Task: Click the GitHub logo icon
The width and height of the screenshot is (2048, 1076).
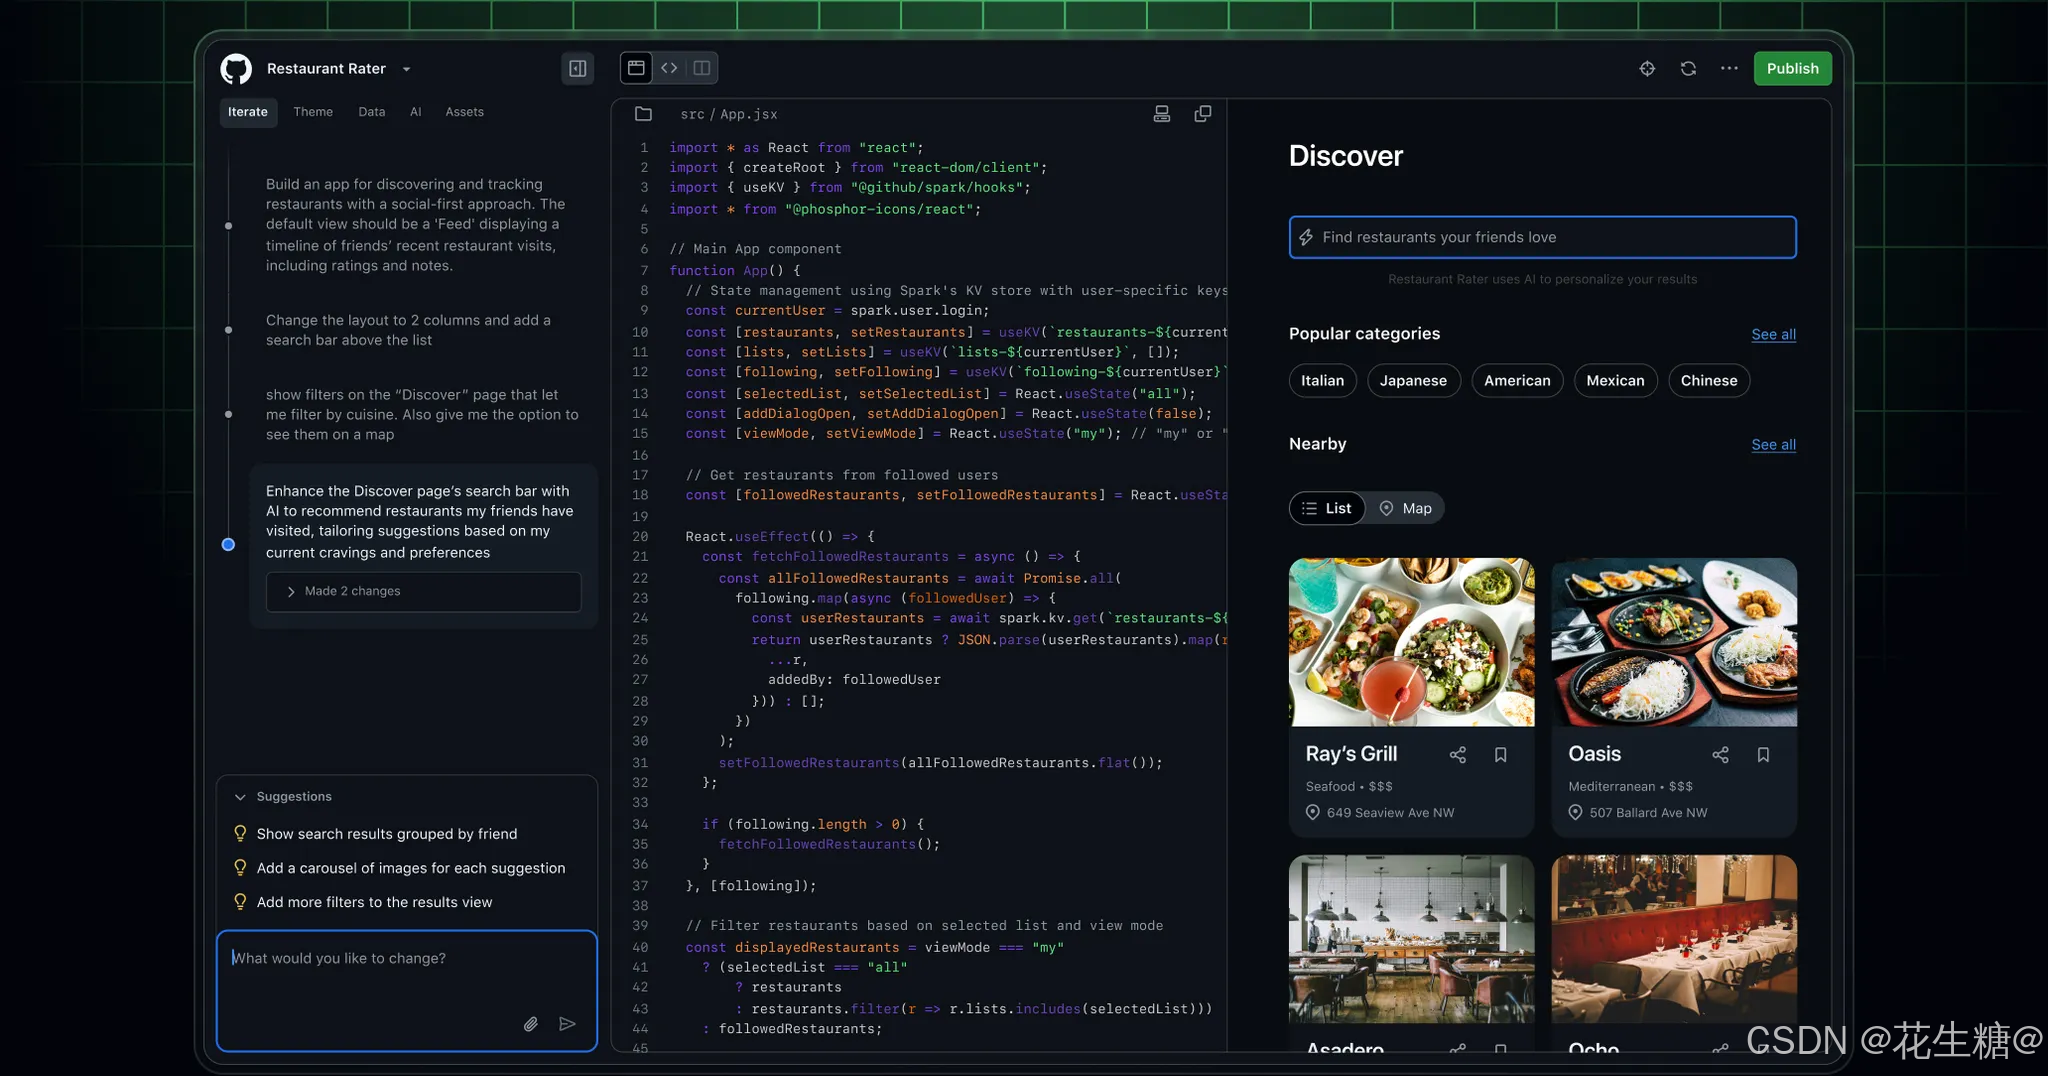Action: pyautogui.click(x=236, y=69)
